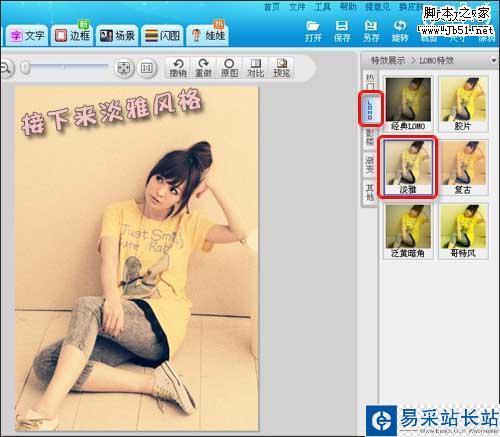Apply the 经典LOMO effect thumbnail
The width and height of the screenshot is (500, 437).
point(408,104)
